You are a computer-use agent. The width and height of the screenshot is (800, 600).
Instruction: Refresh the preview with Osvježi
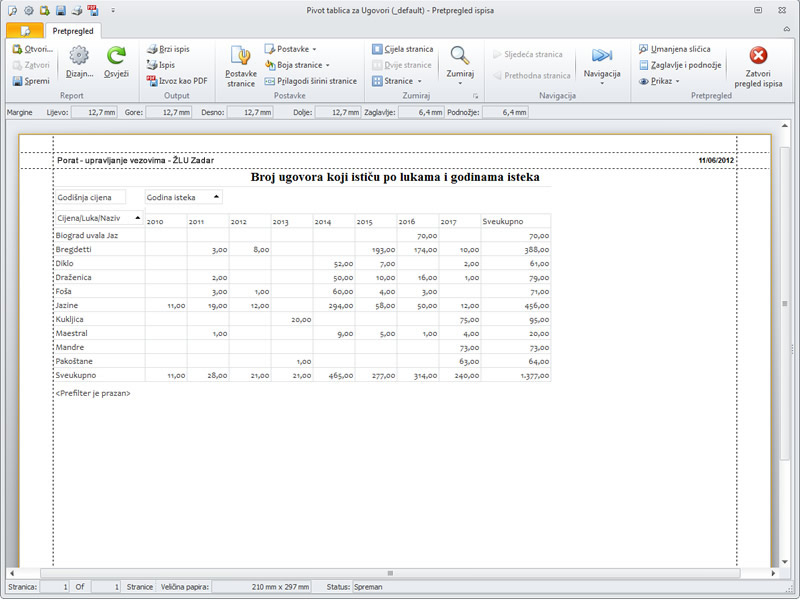116,62
